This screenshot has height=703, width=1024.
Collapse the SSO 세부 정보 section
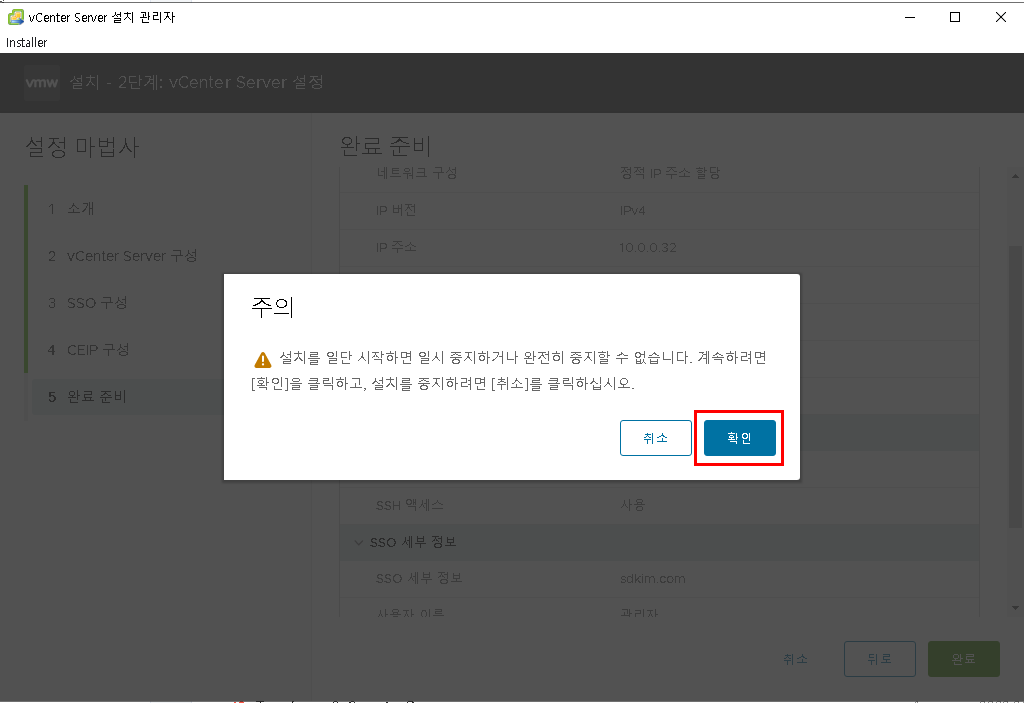(x=359, y=542)
